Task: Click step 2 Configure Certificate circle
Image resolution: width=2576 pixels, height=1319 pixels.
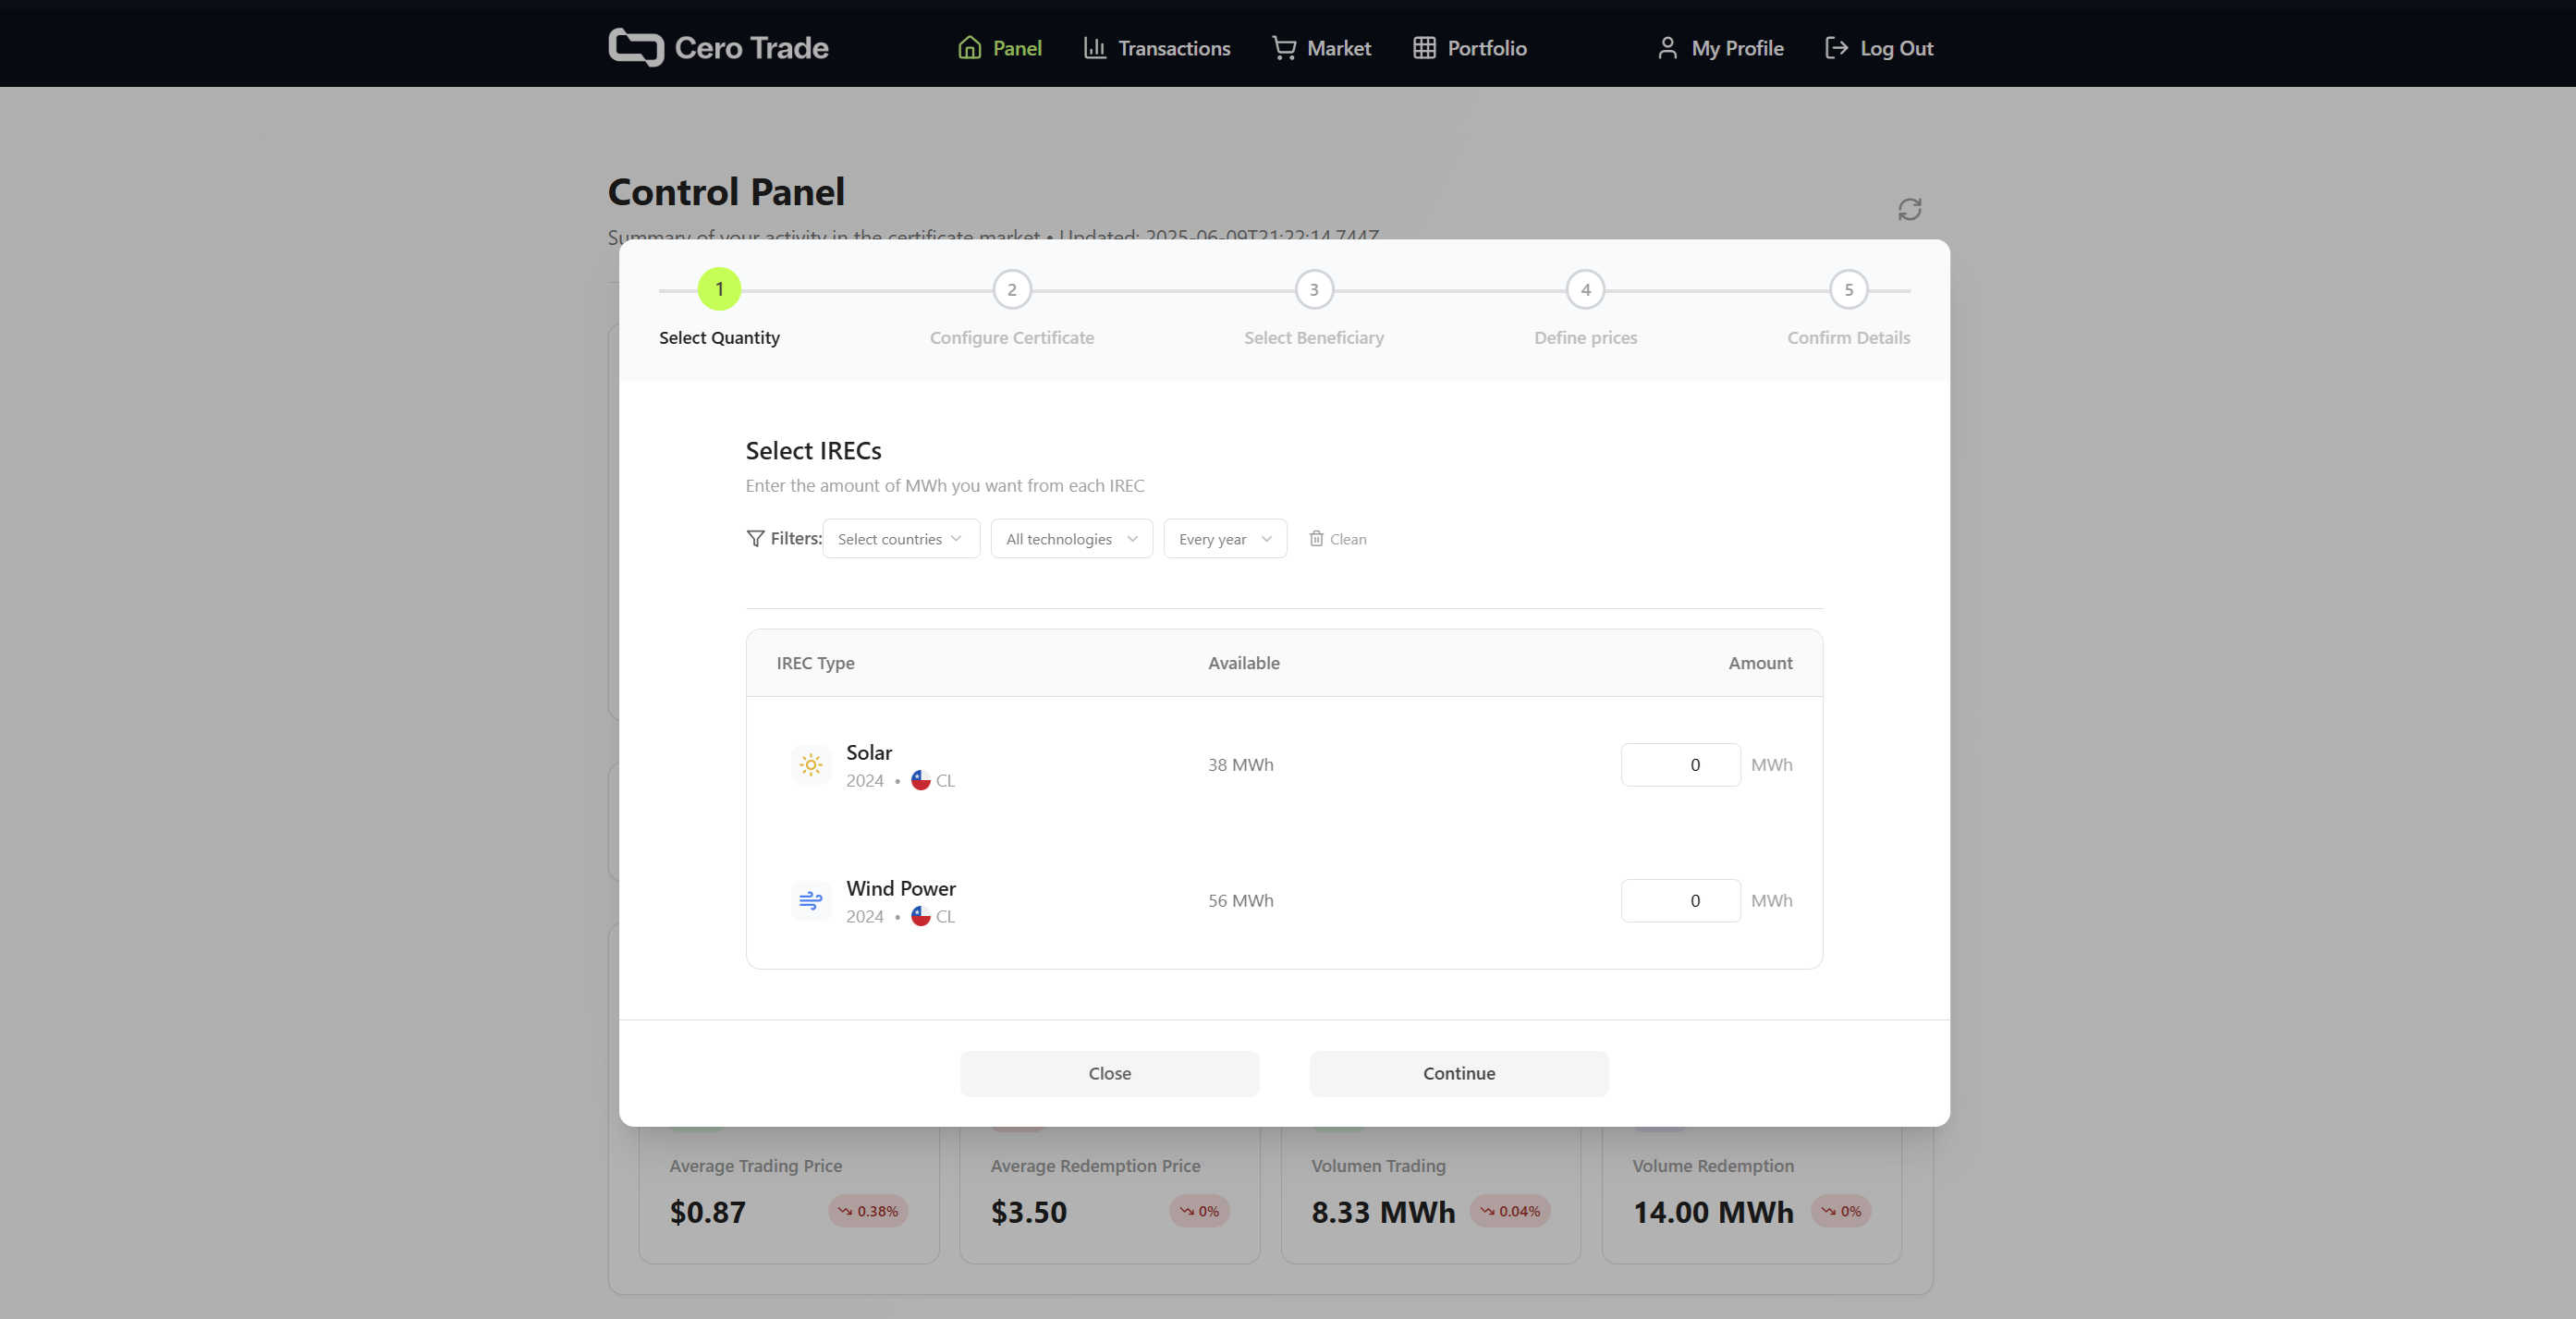Action: tap(1011, 290)
